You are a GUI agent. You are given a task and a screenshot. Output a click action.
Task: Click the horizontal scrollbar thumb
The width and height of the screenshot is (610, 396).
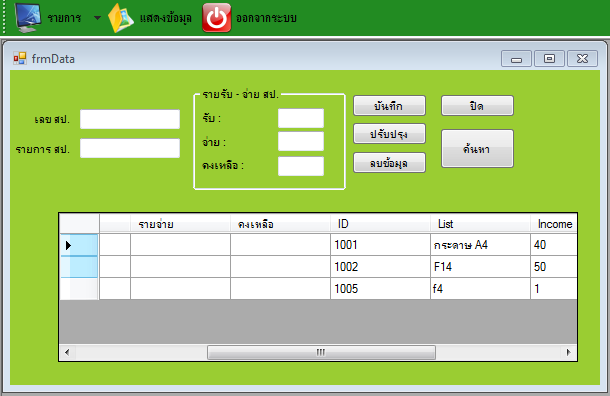pyautogui.click(x=321, y=352)
